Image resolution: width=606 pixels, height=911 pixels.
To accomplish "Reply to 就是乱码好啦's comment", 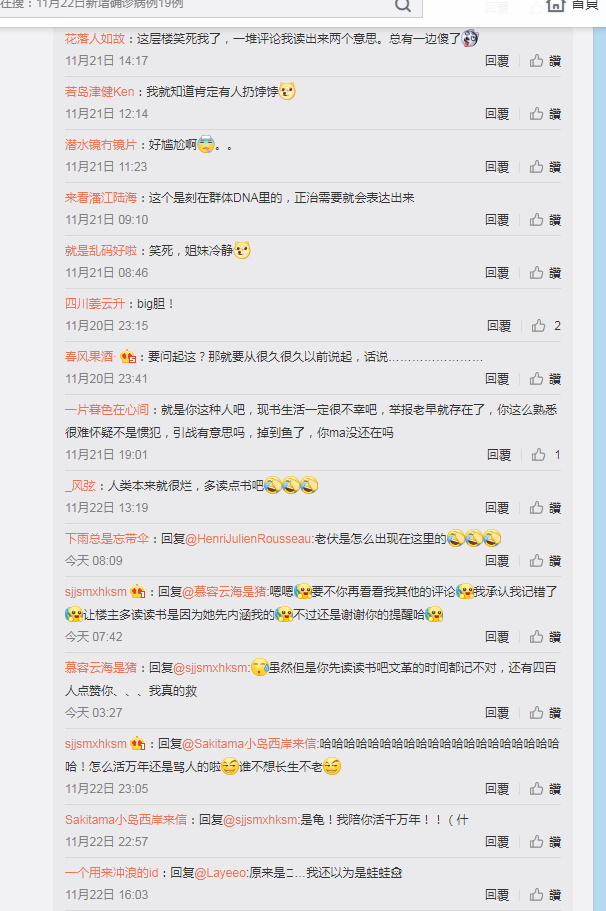I will pyautogui.click(x=497, y=273).
